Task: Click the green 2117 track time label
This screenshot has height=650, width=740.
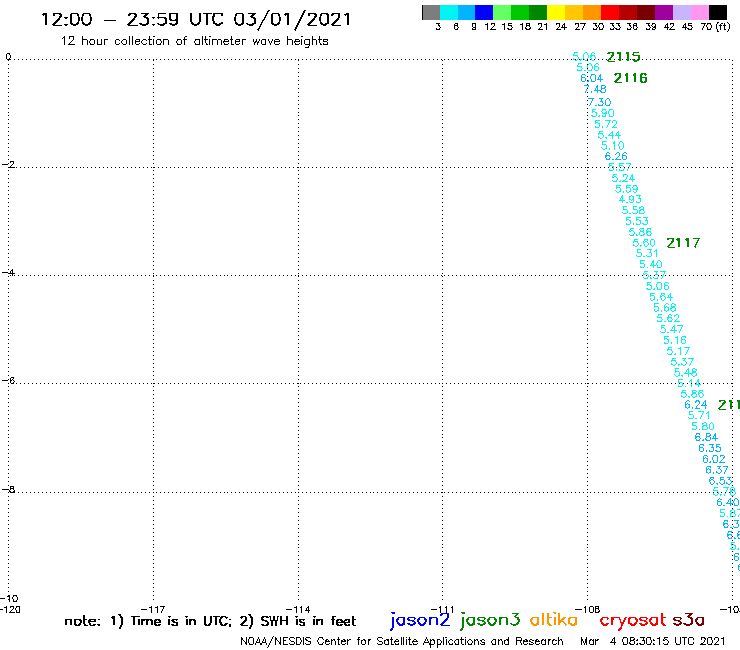Action: click(x=683, y=243)
